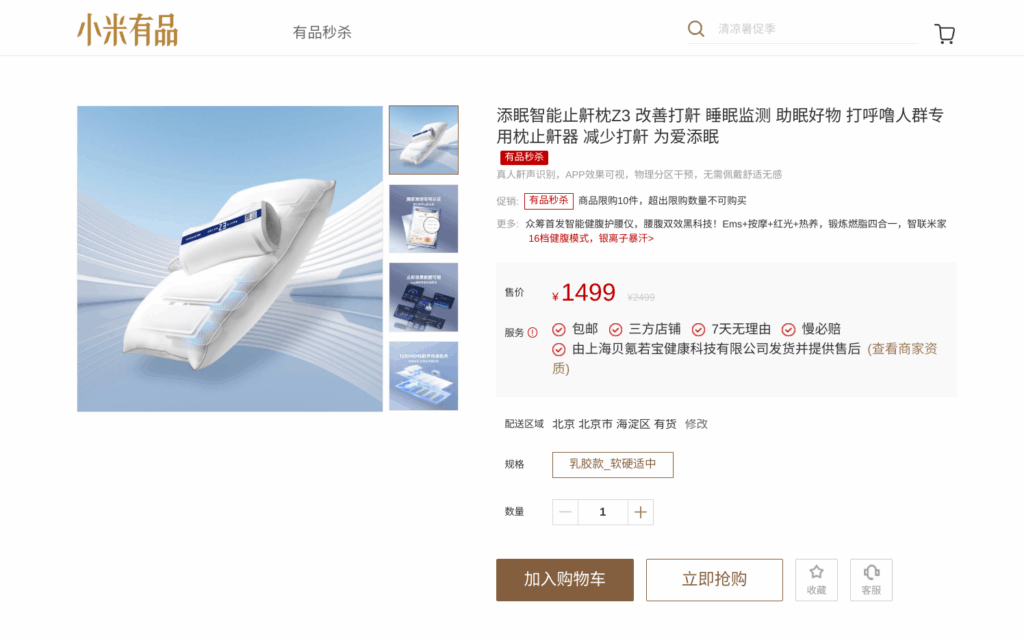Click the 7天无理由 checkmark icon
Screen dimensions: 1024x641
point(698,330)
